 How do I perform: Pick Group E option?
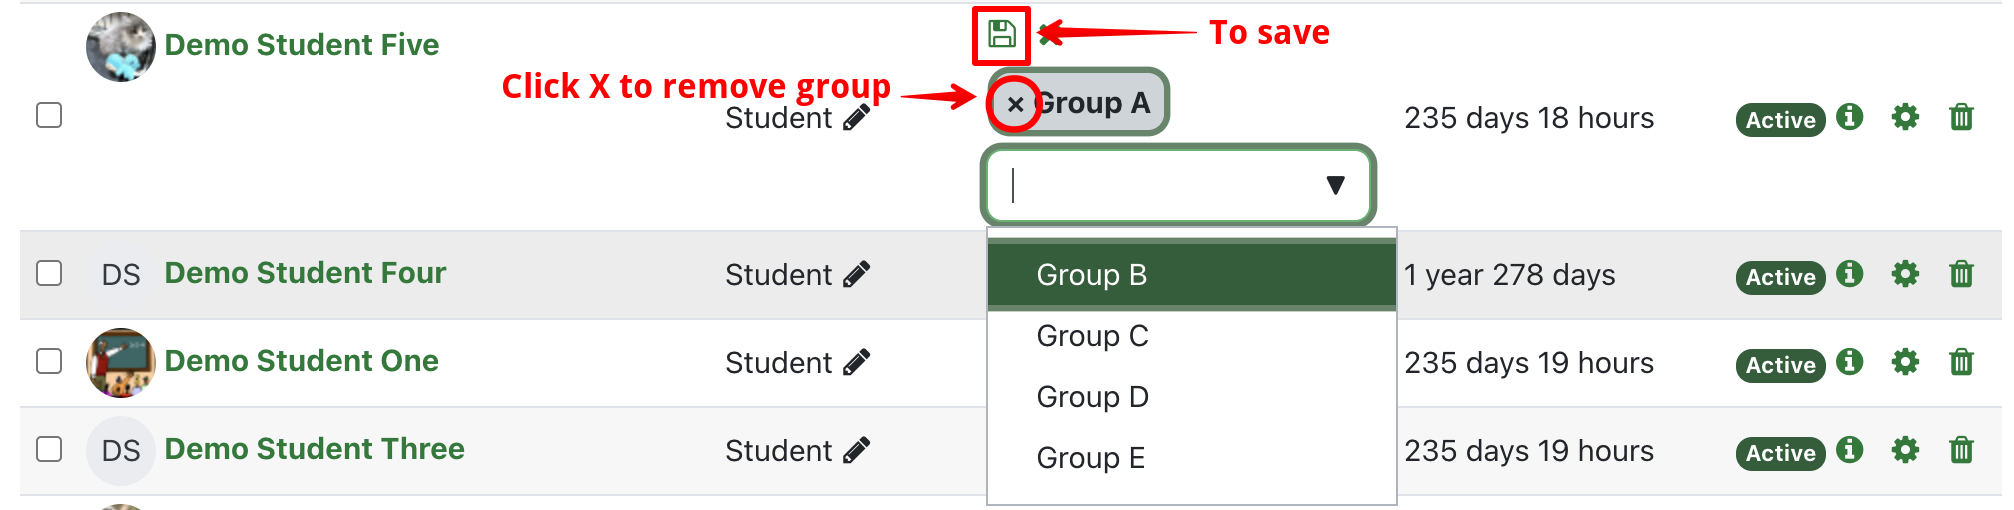tap(1090, 458)
